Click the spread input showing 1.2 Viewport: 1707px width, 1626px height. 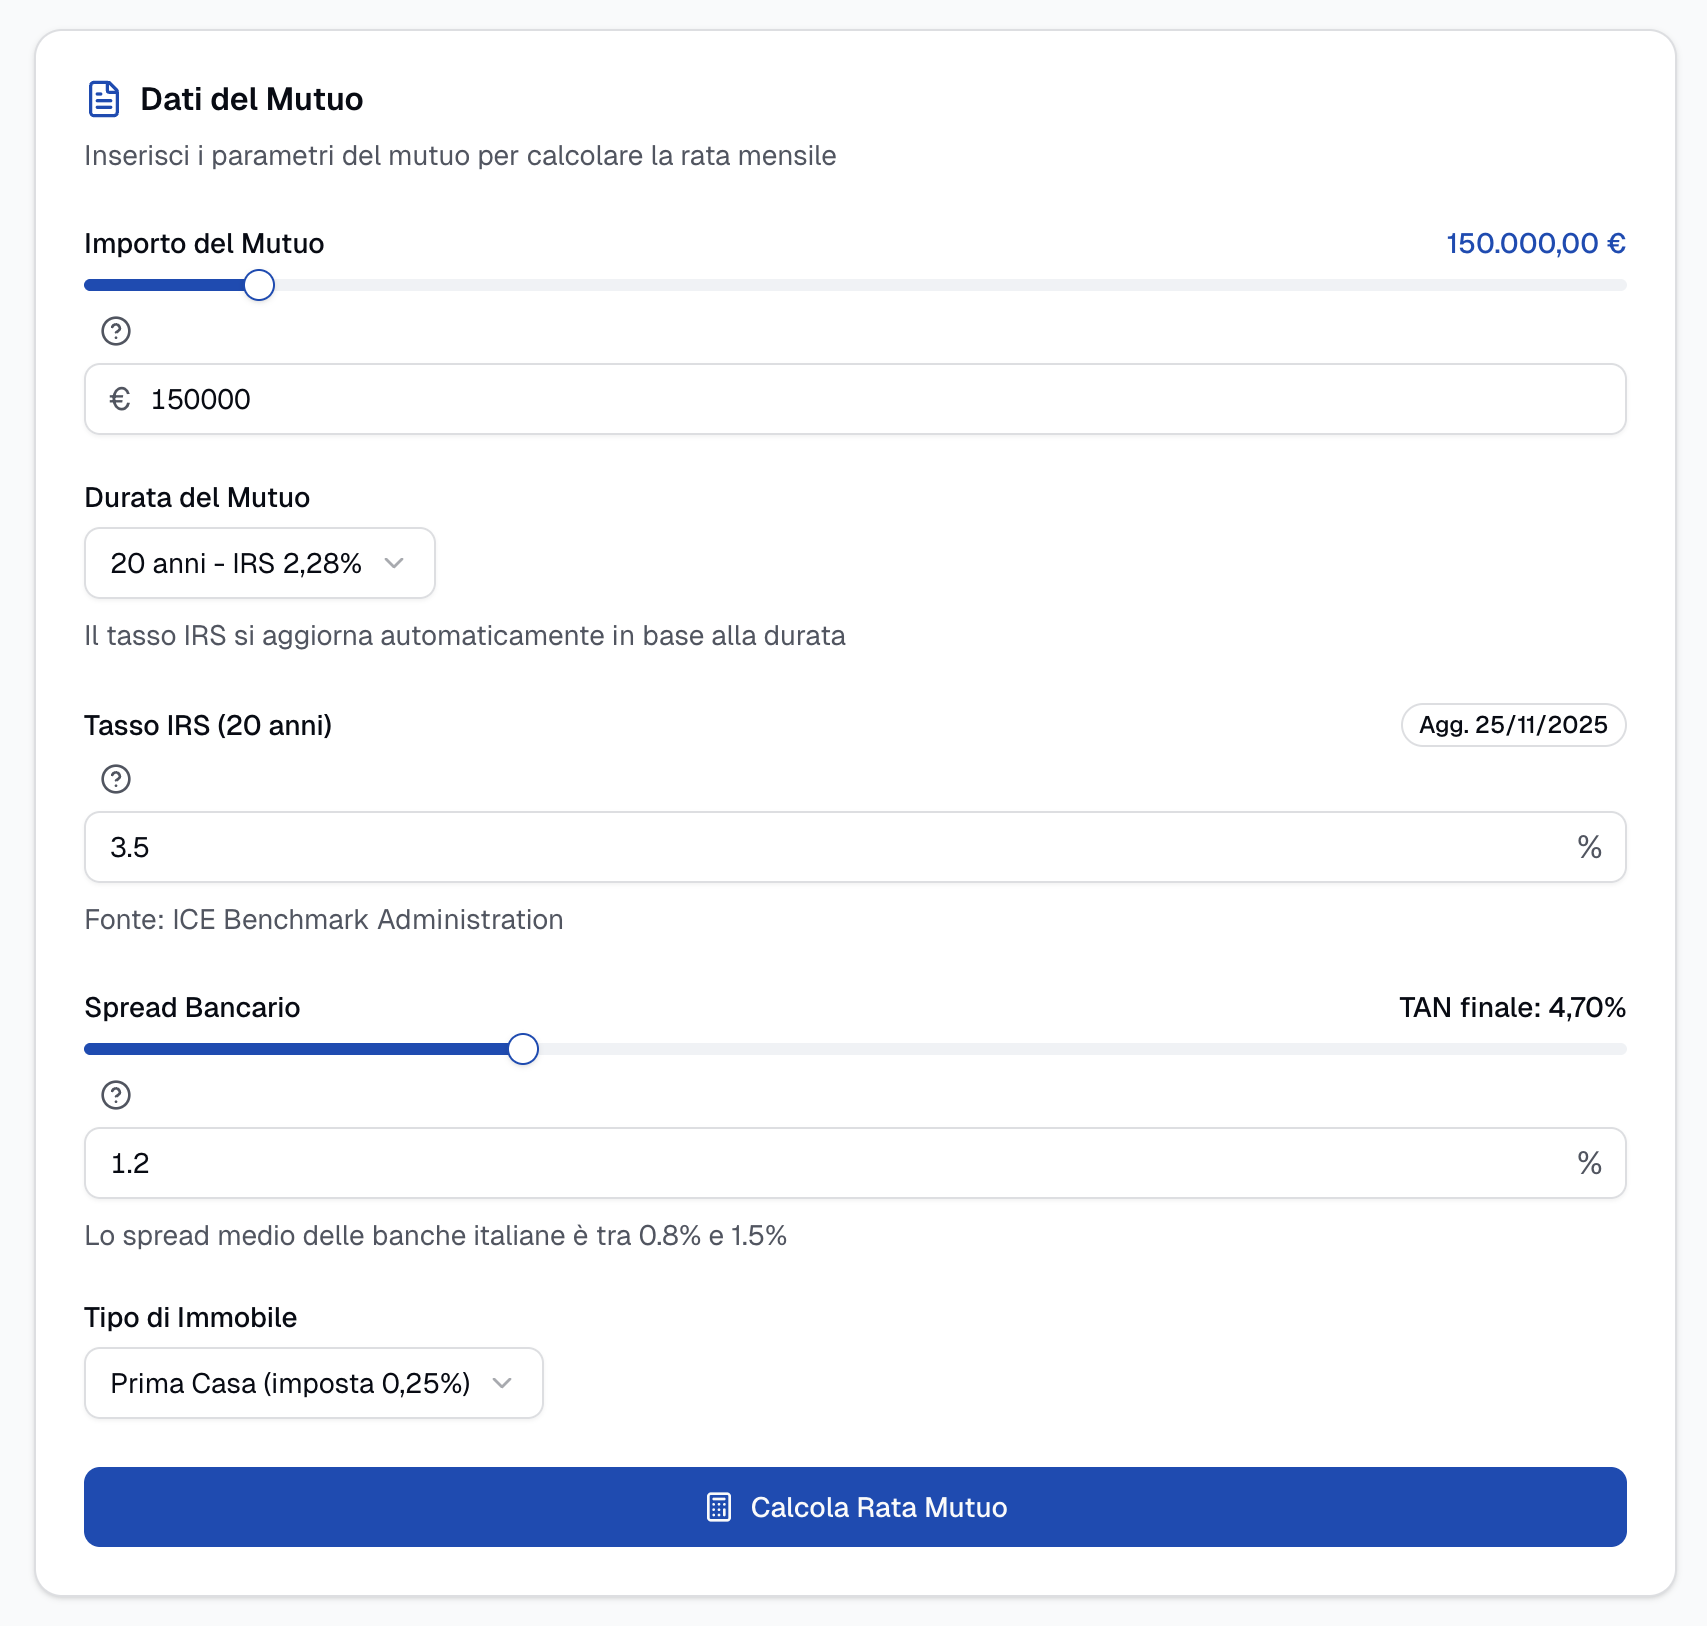(x=835, y=1163)
